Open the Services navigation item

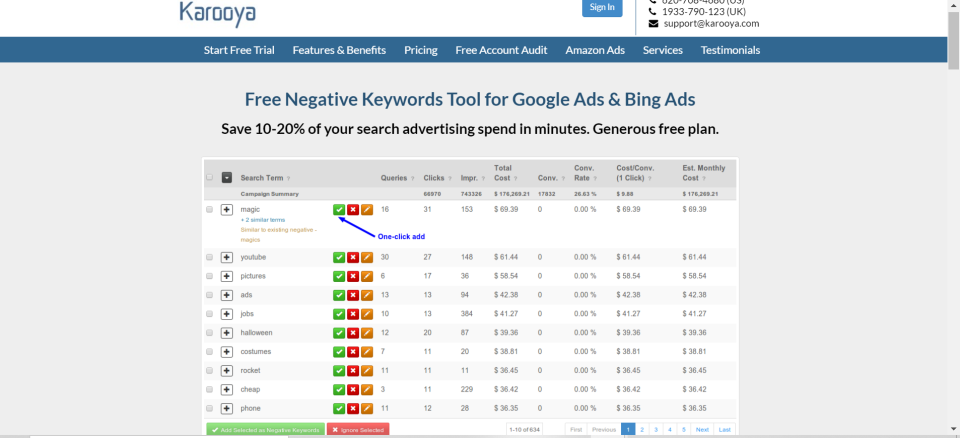point(662,50)
